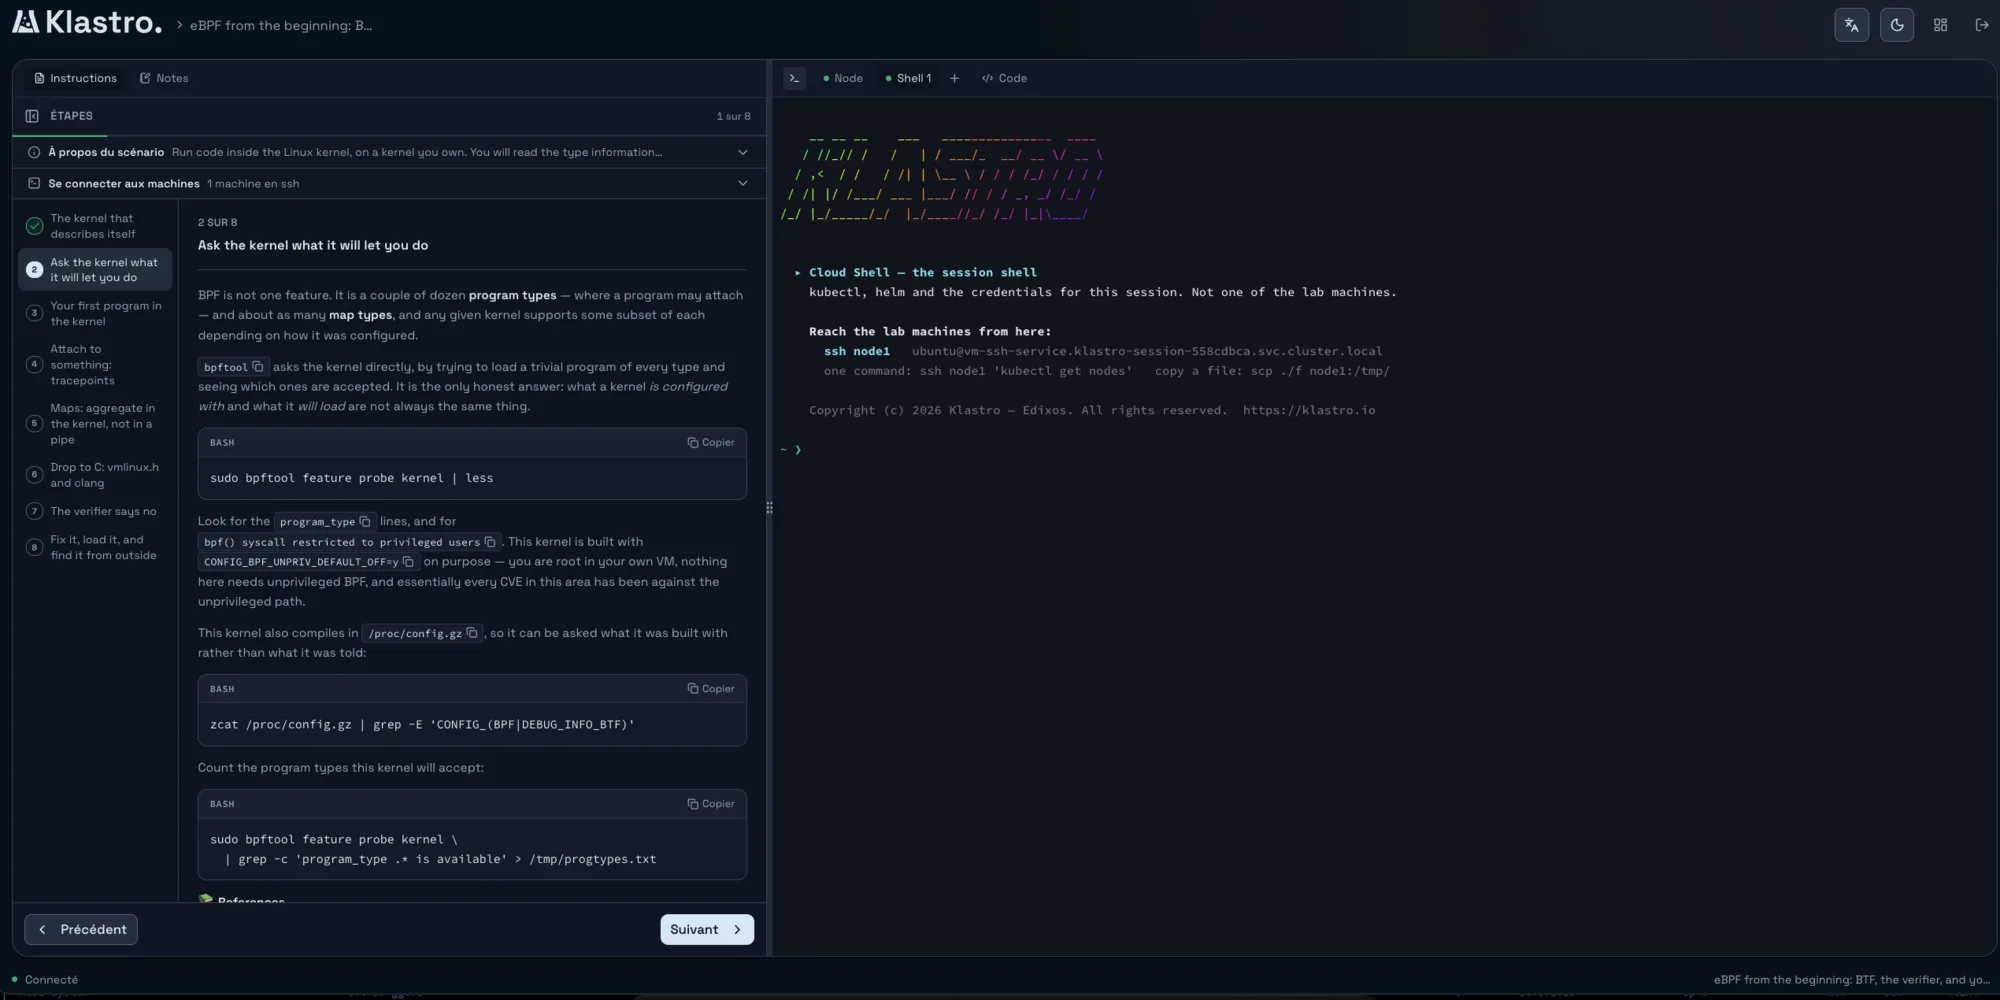Click the Suivant button
The image size is (2000, 1000).
[x=707, y=929]
